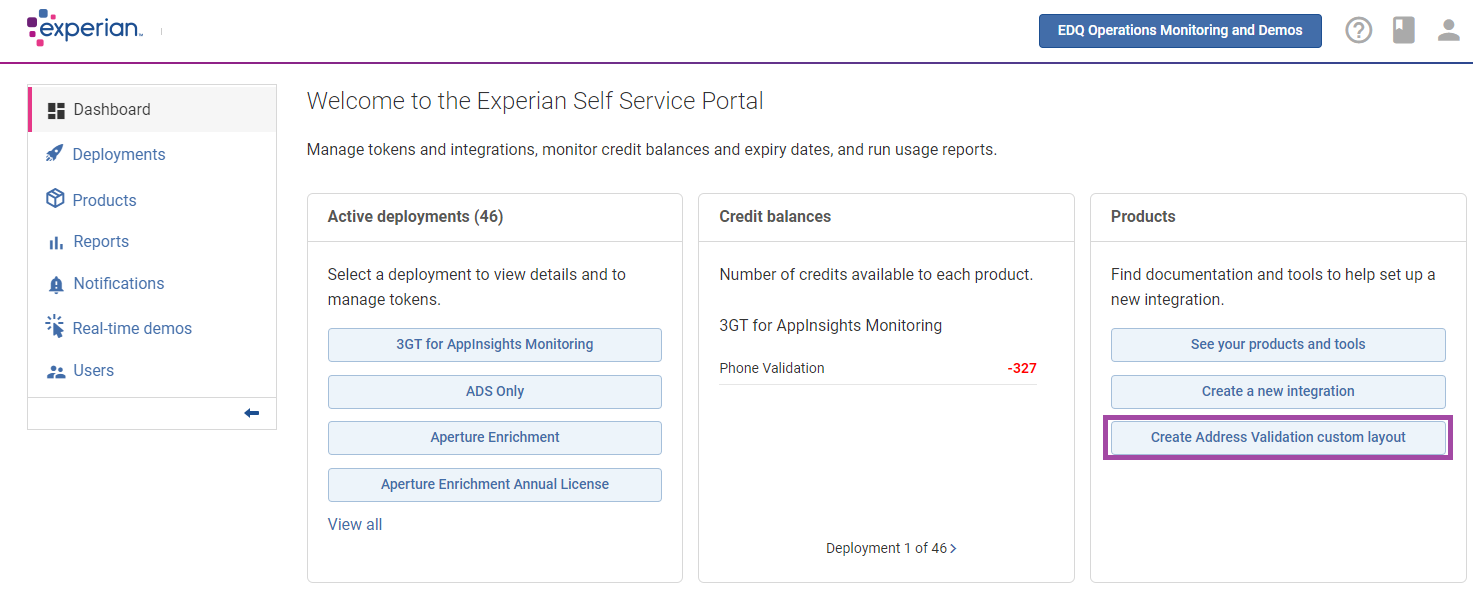Open help via the question mark icon

pyautogui.click(x=1358, y=31)
